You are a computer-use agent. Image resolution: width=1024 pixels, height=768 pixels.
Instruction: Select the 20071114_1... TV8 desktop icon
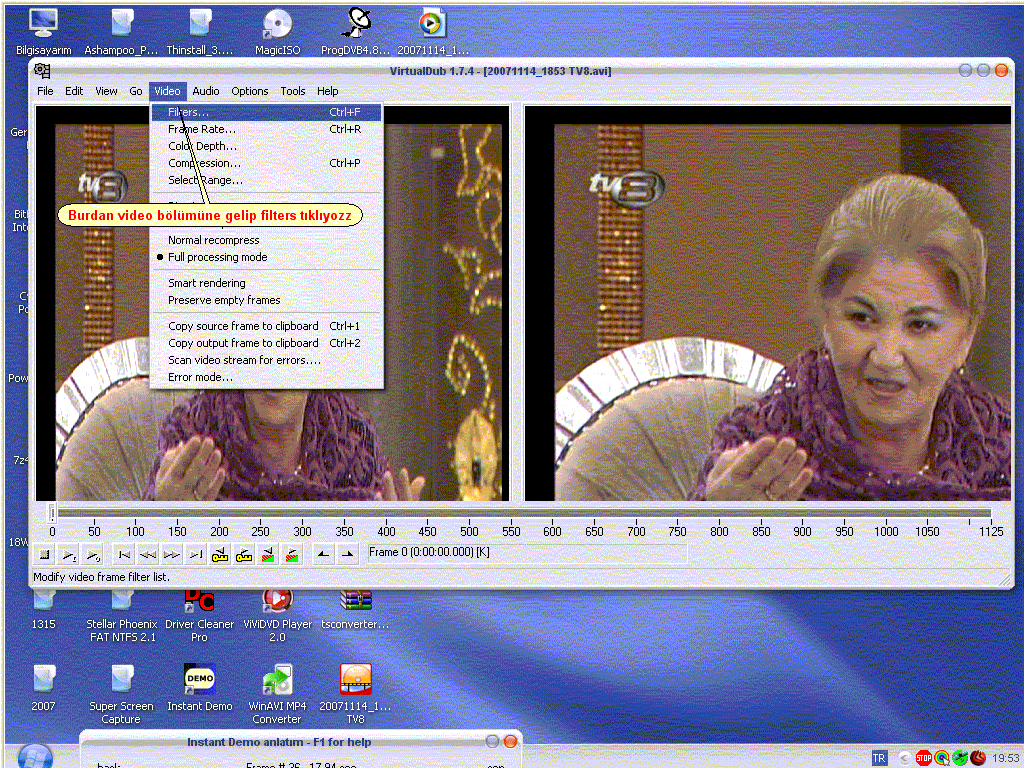point(355,695)
